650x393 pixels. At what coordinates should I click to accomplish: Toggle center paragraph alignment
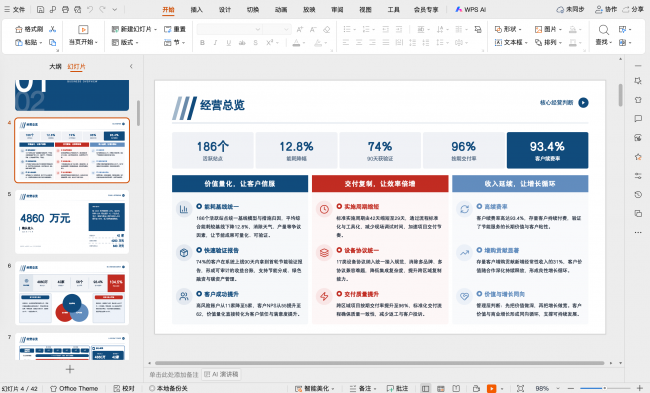[x=359, y=42]
